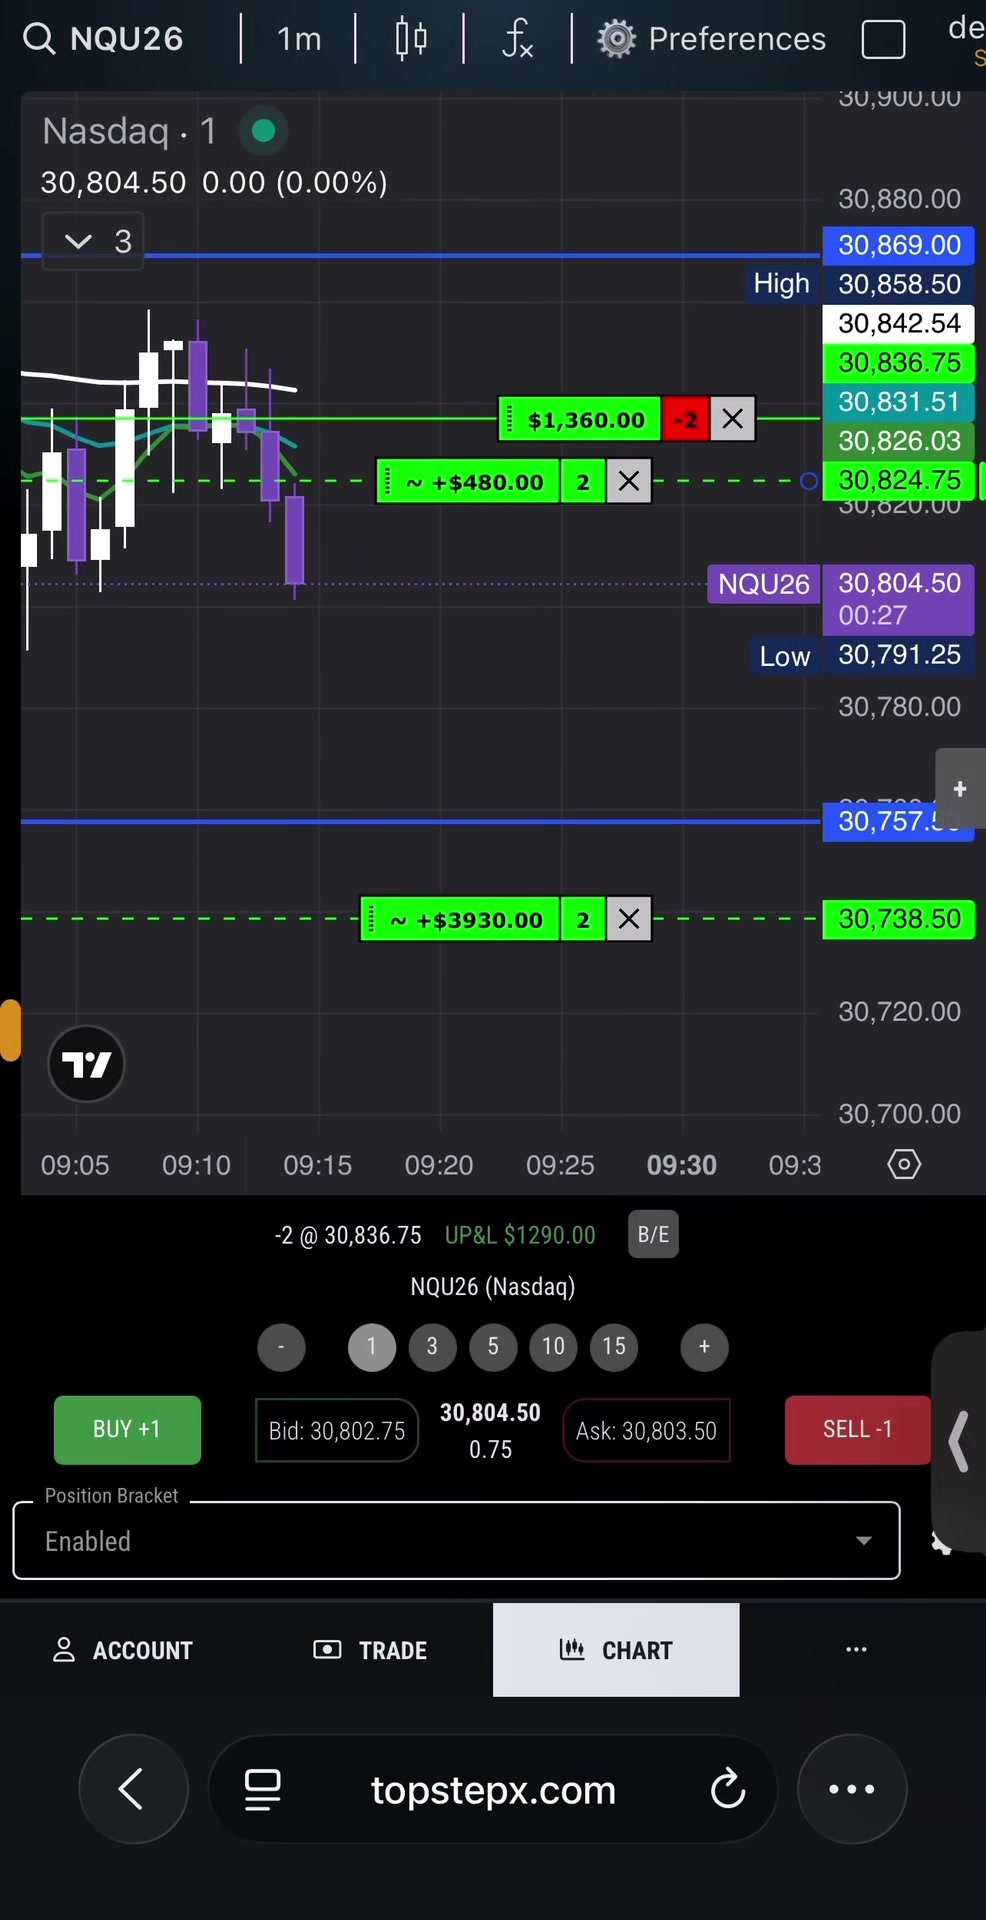The width and height of the screenshot is (986, 1920).
Task: Open the TradingView logo link
Action: point(87,1064)
